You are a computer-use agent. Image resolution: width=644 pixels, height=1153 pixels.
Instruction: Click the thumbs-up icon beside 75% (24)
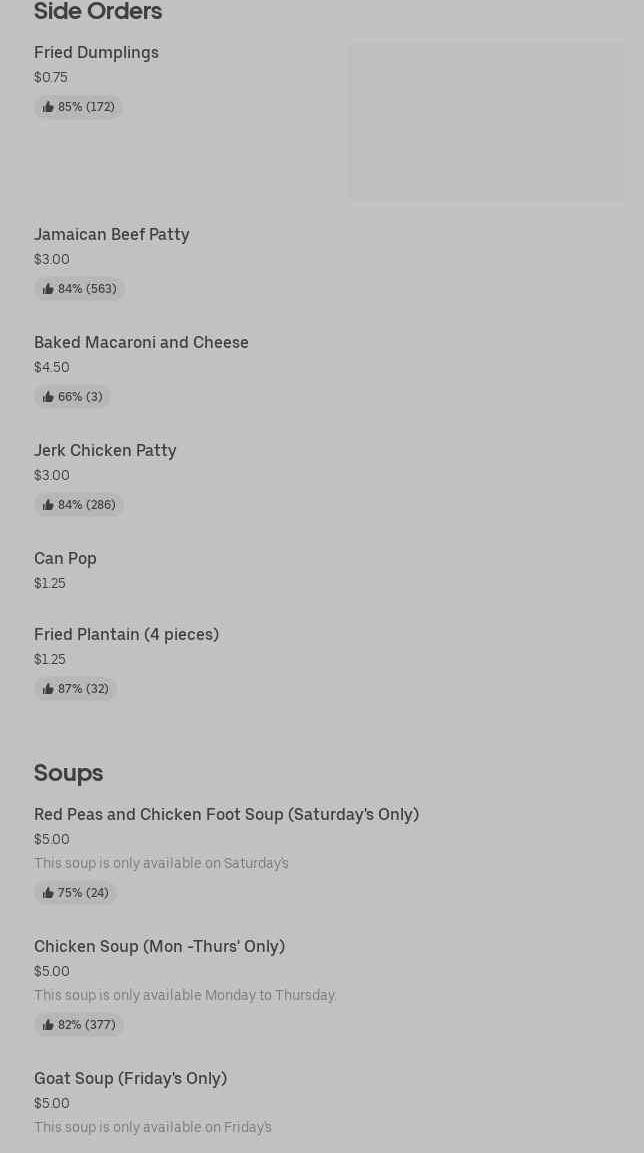coord(48,893)
